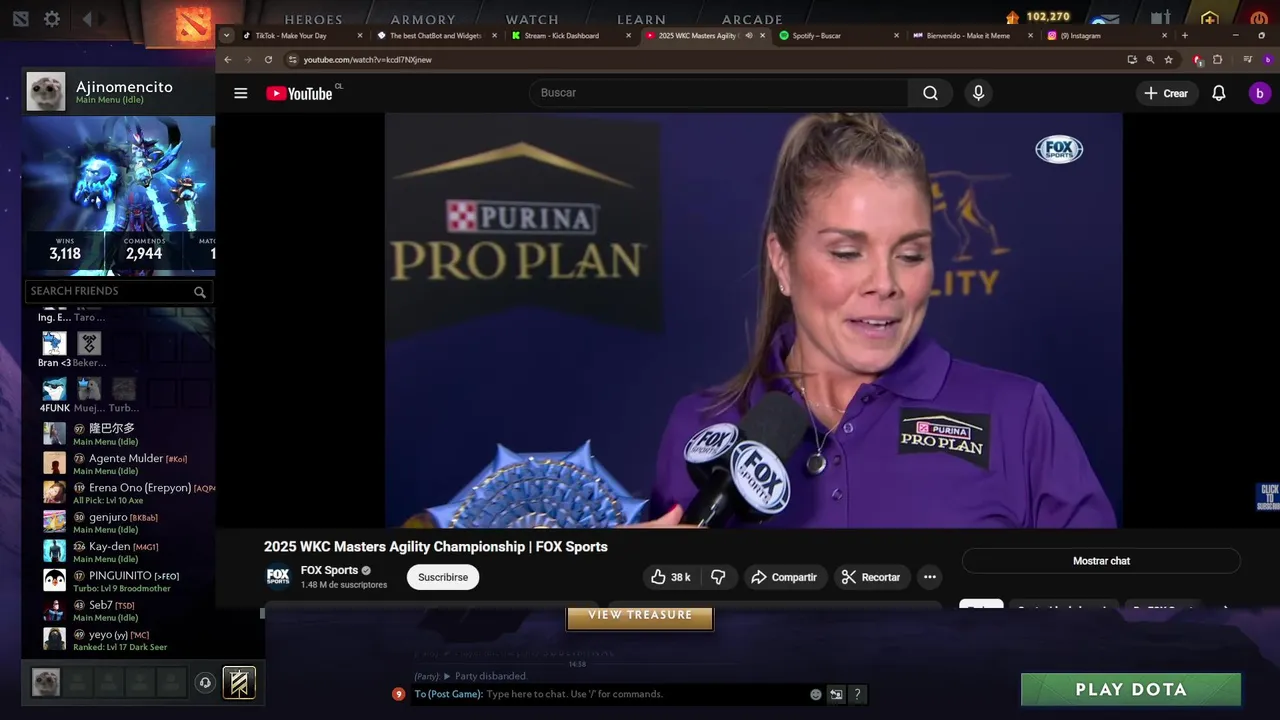Close the TikTok tab
This screenshot has width=1280, height=720.
click(360, 35)
